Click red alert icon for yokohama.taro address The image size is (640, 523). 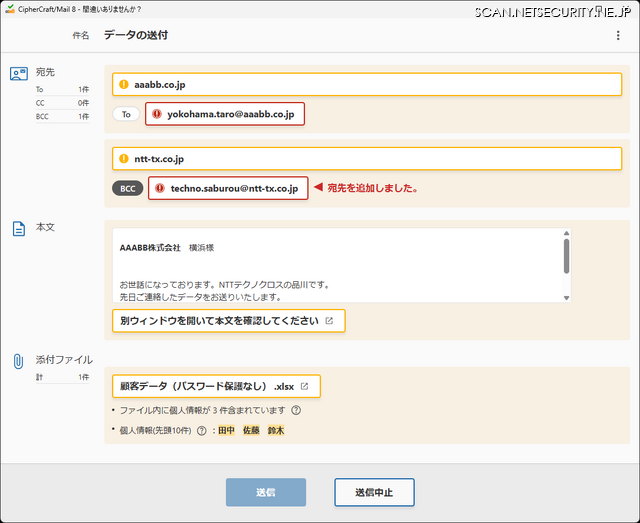pyautogui.click(x=157, y=114)
